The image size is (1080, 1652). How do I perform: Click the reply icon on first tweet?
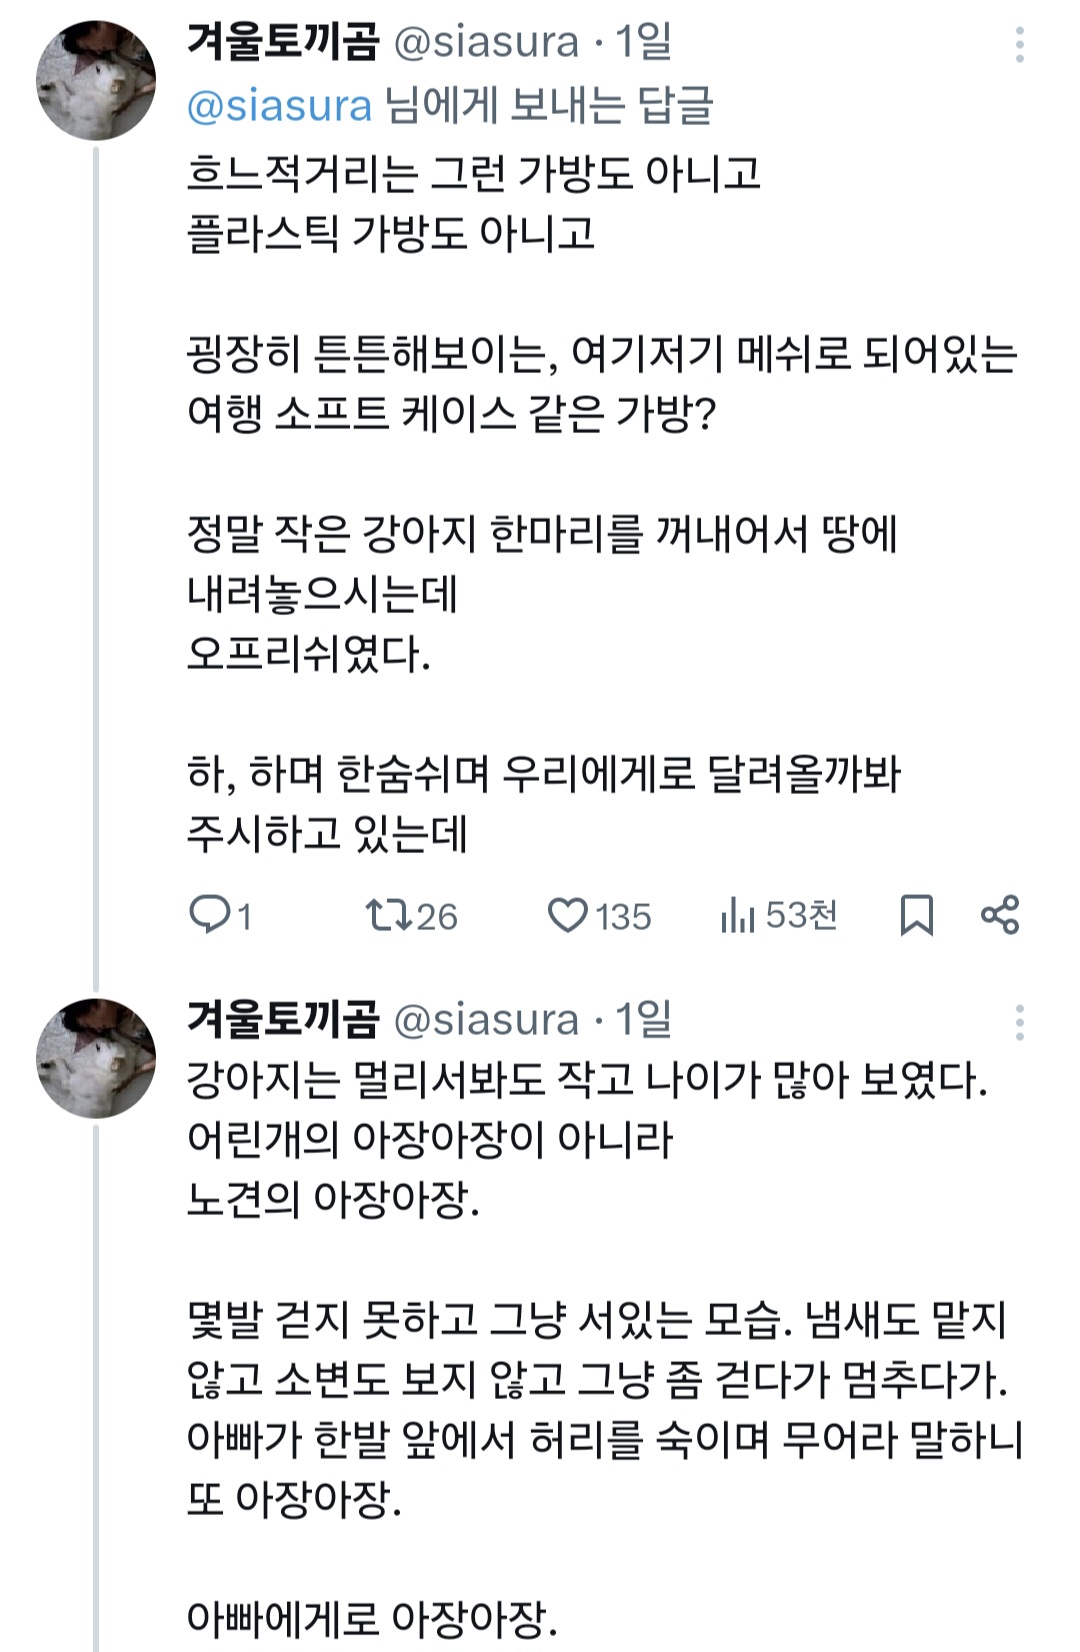coord(210,914)
